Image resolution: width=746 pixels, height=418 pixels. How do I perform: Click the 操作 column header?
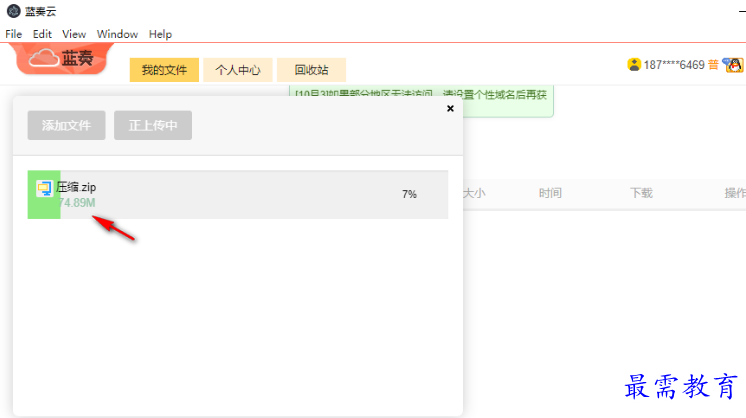(x=735, y=193)
